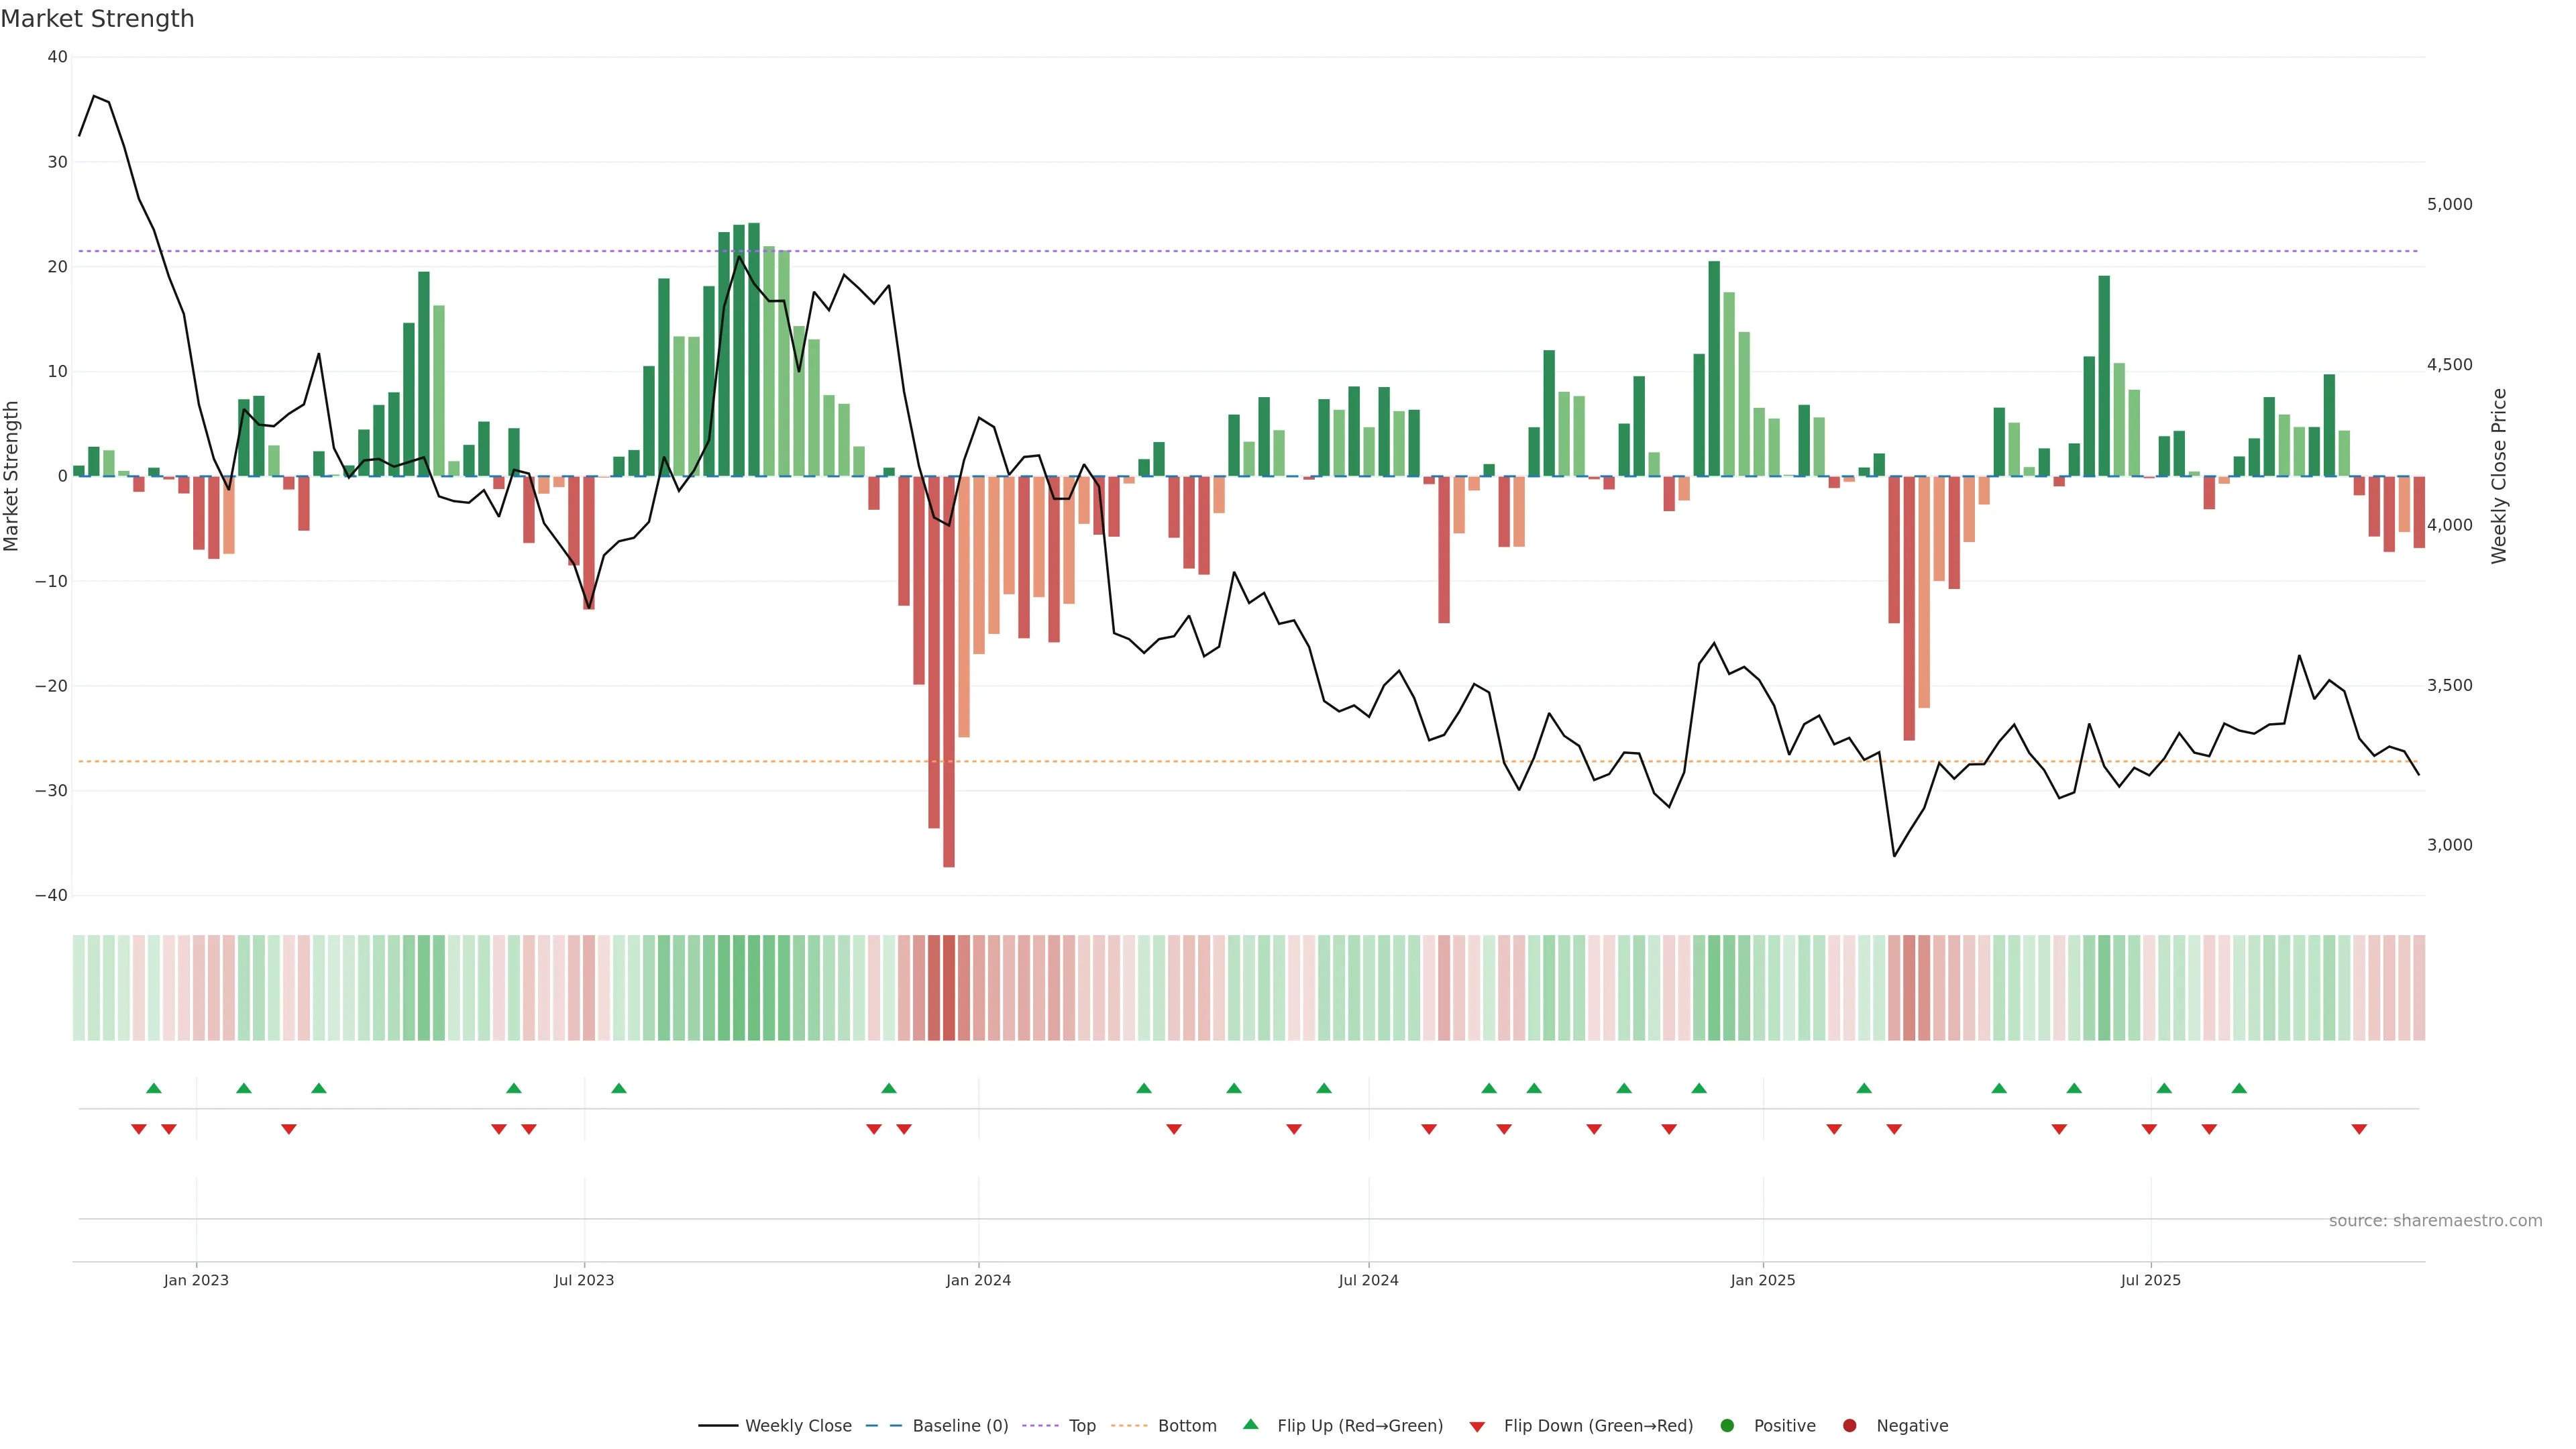Viewport: 2576px width, 1449px height.
Task: Click the darkest red heatmap strip cell
Action: click(949, 988)
